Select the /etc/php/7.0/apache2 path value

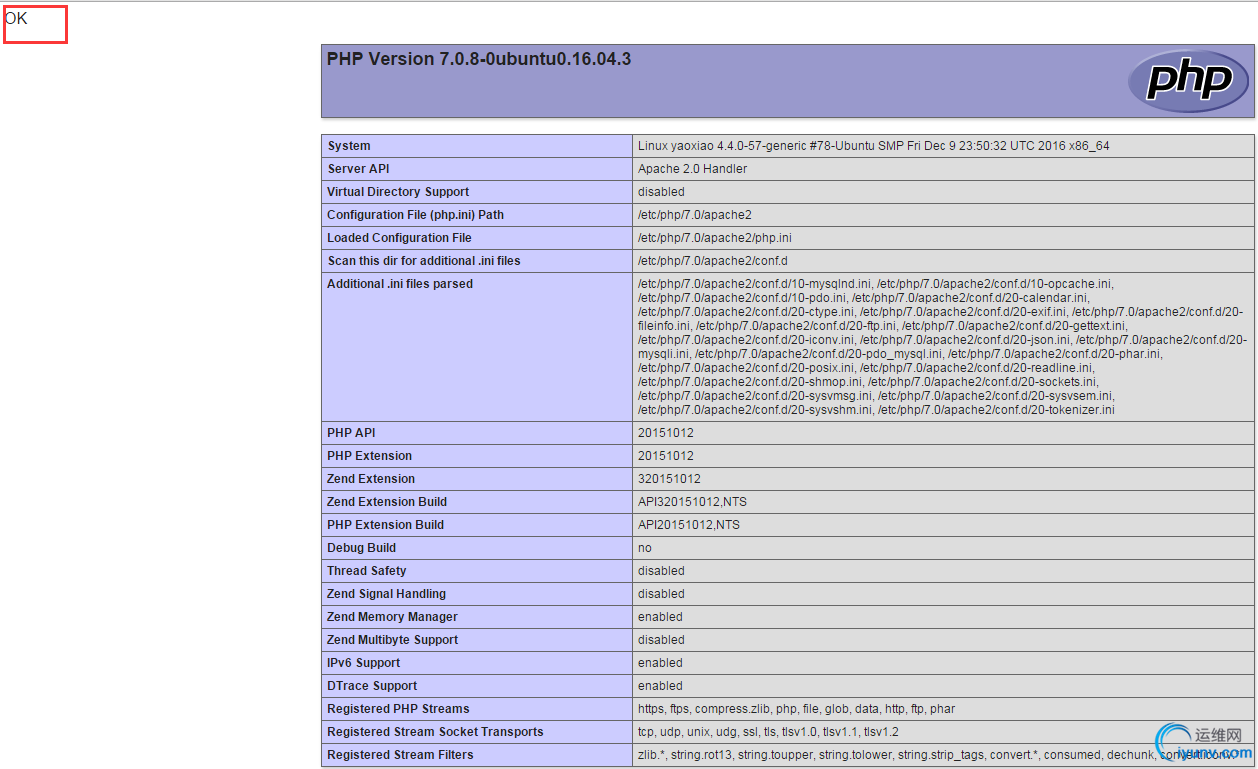point(695,215)
